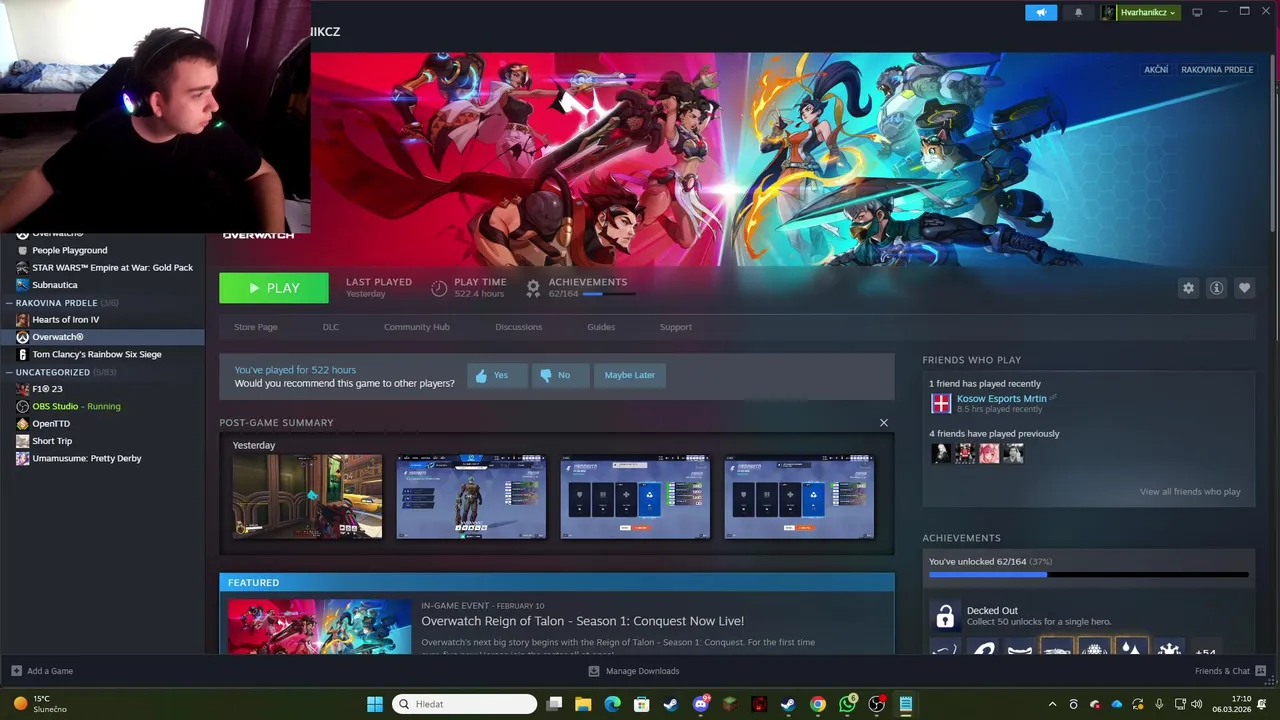Launch Overwatch with the Play button

[274, 288]
